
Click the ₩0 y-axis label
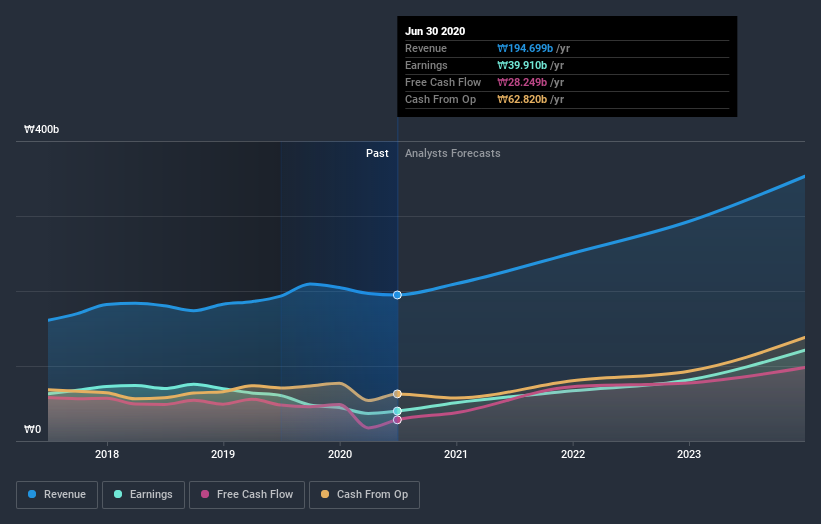[x=32, y=429]
